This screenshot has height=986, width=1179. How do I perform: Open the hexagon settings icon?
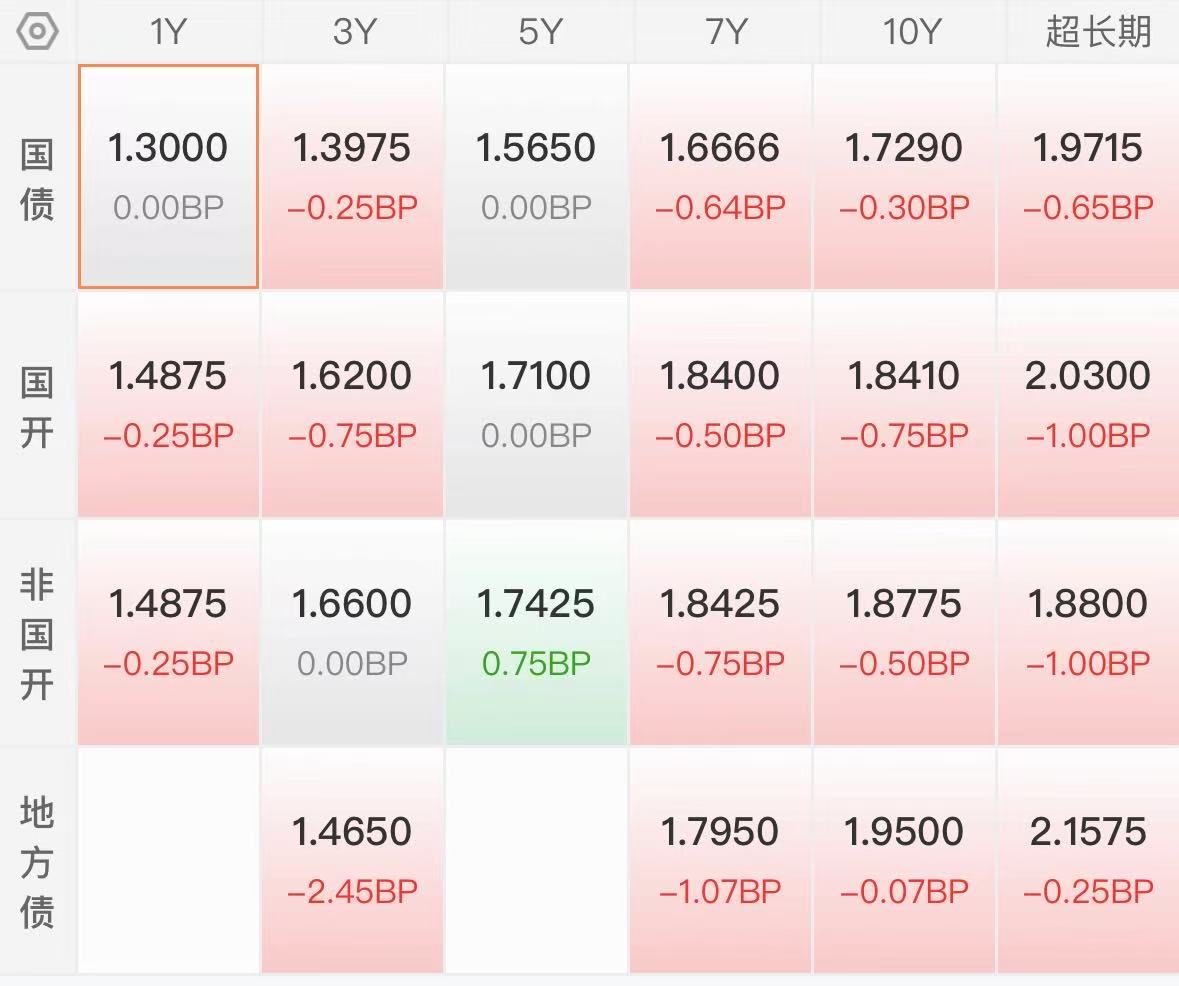click(x=37, y=32)
